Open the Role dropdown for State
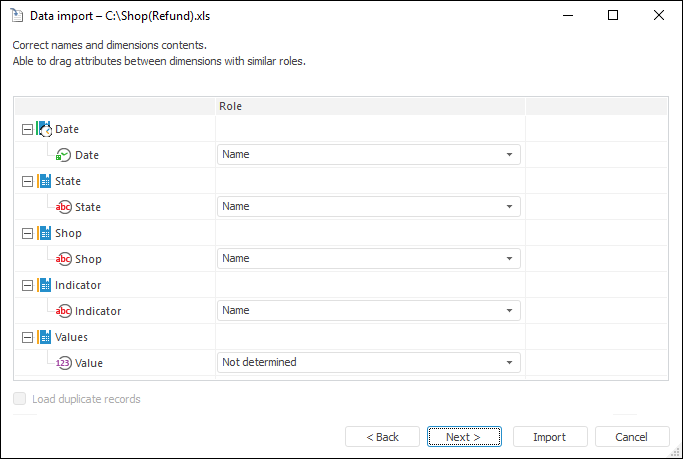Image resolution: width=683 pixels, height=459 pixels. (509, 207)
